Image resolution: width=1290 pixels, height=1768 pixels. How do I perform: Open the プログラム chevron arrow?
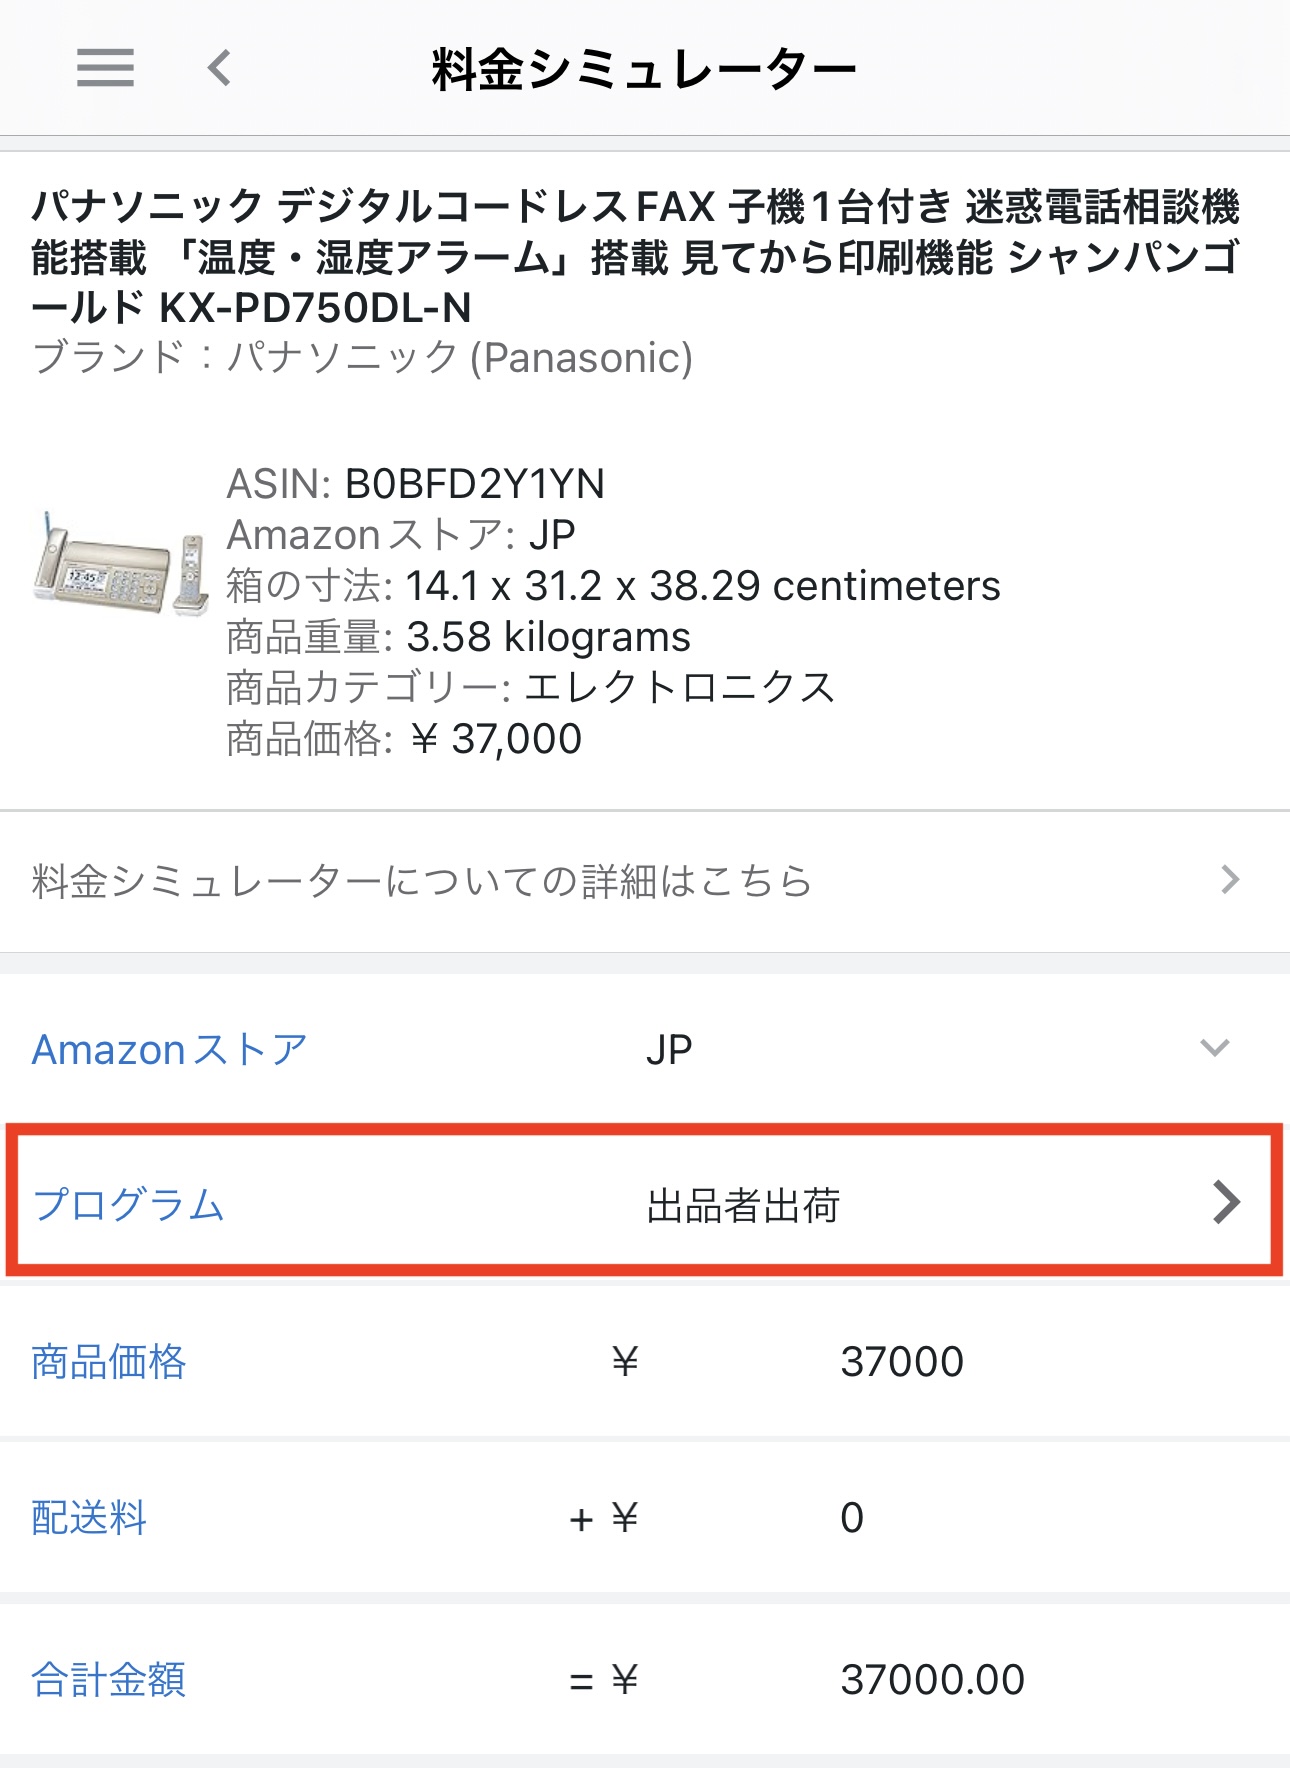1226,1202
